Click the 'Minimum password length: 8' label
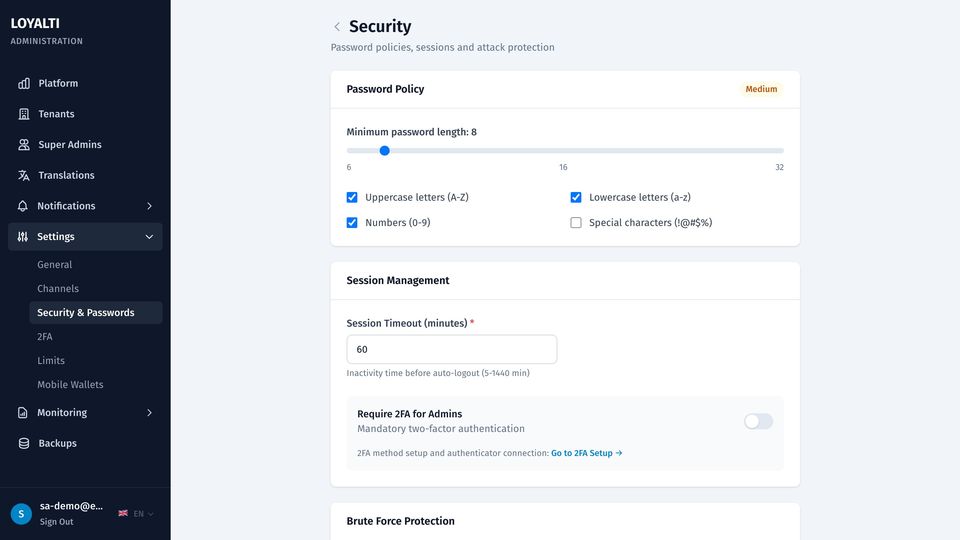The width and height of the screenshot is (960, 540). (x=411, y=132)
